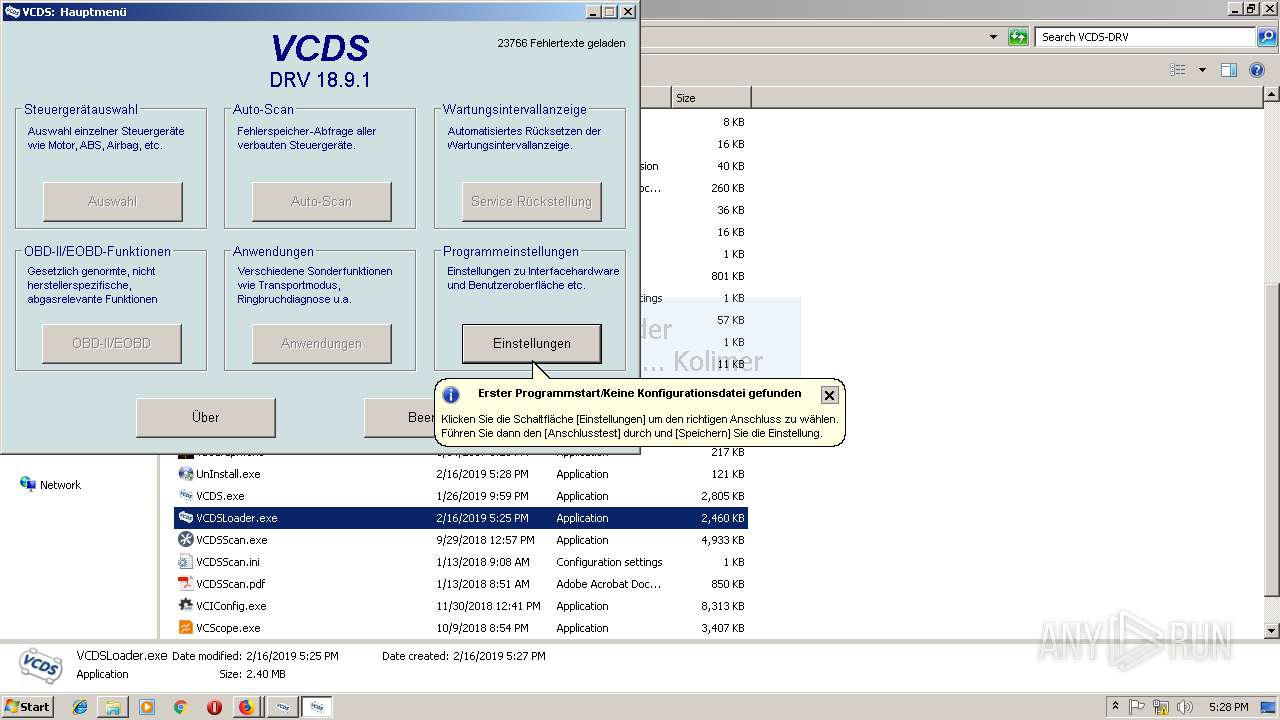The height and width of the screenshot is (720, 1280).
Task: Click the Network icon in the navigation pane
Action: tap(28, 484)
